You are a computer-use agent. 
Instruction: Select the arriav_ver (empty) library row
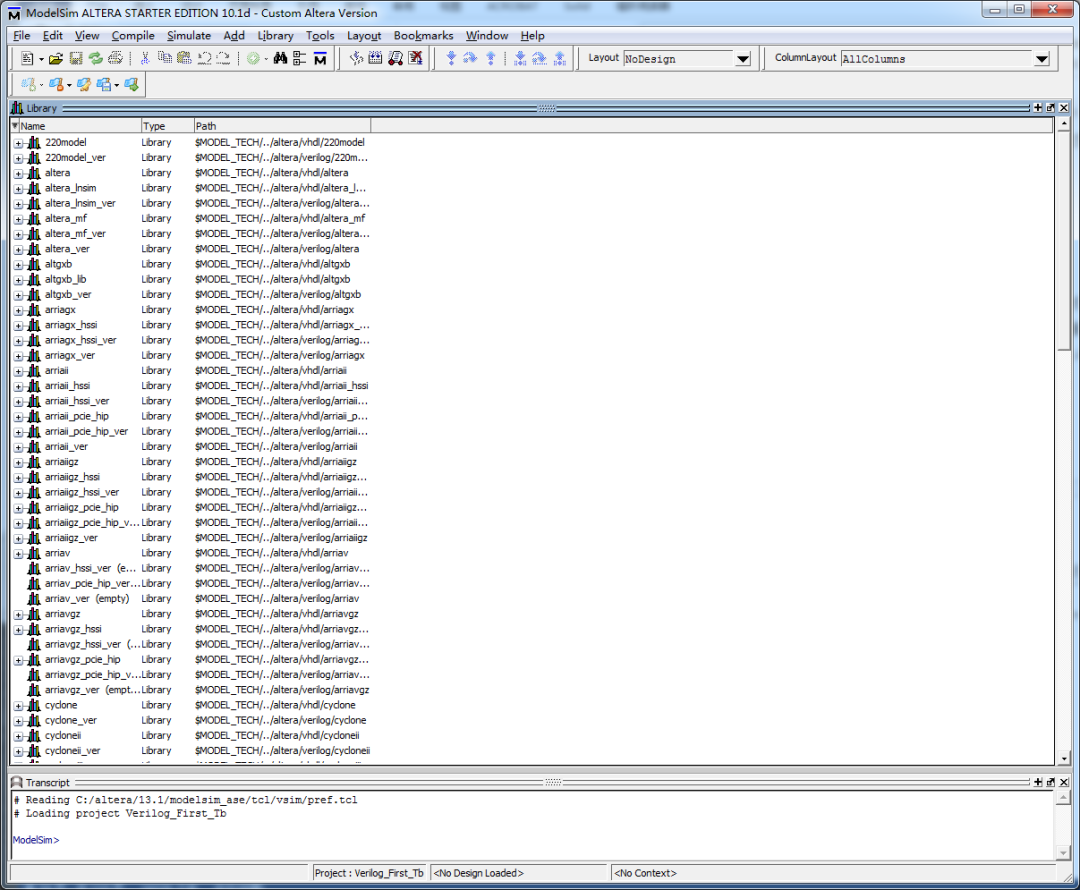[191, 599]
